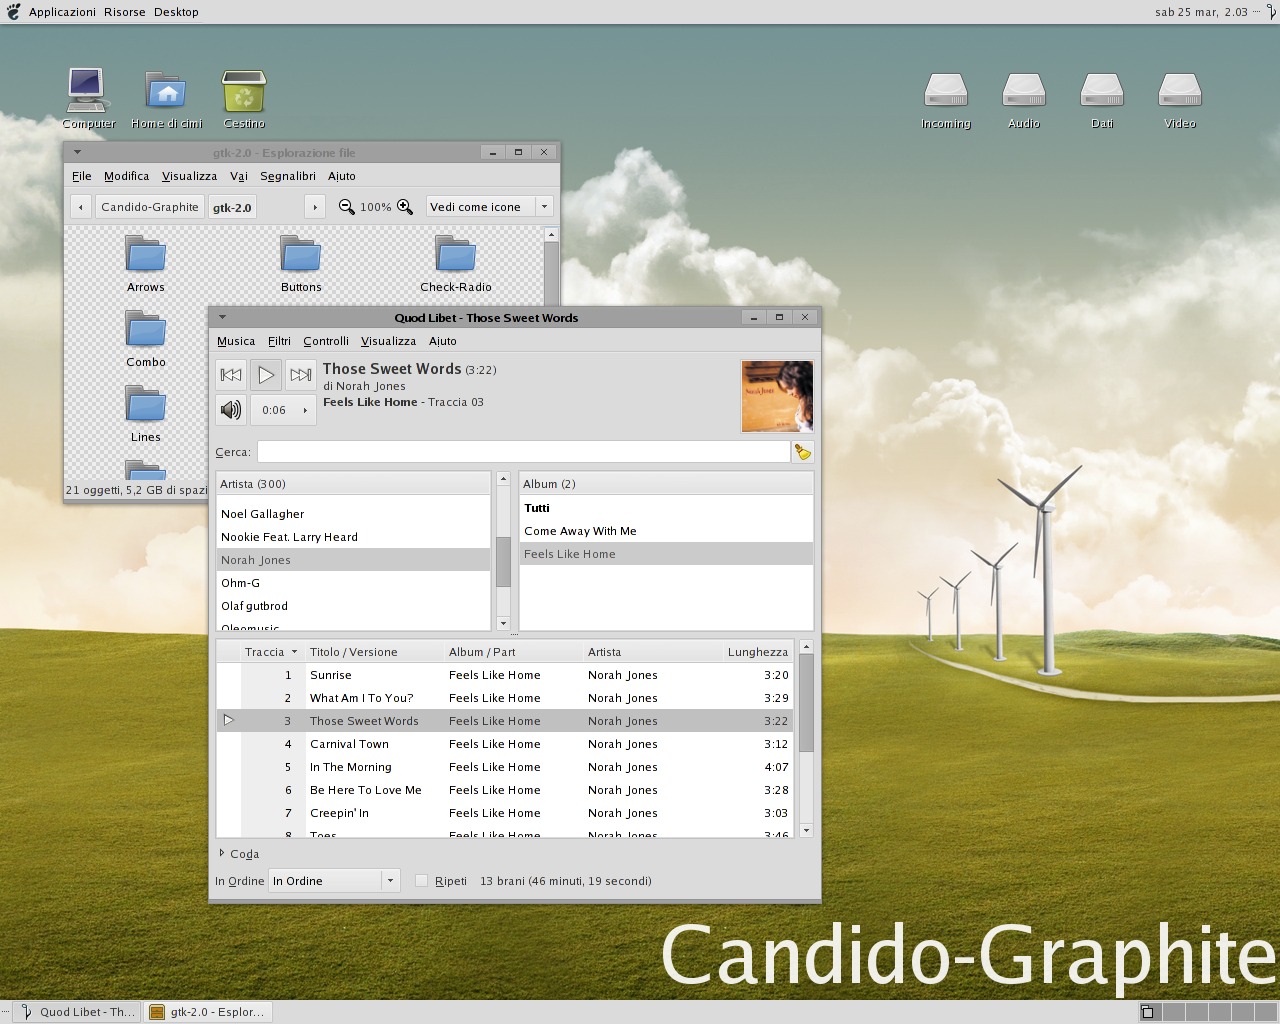
Task: Open the Musica menu
Action: [236, 341]
